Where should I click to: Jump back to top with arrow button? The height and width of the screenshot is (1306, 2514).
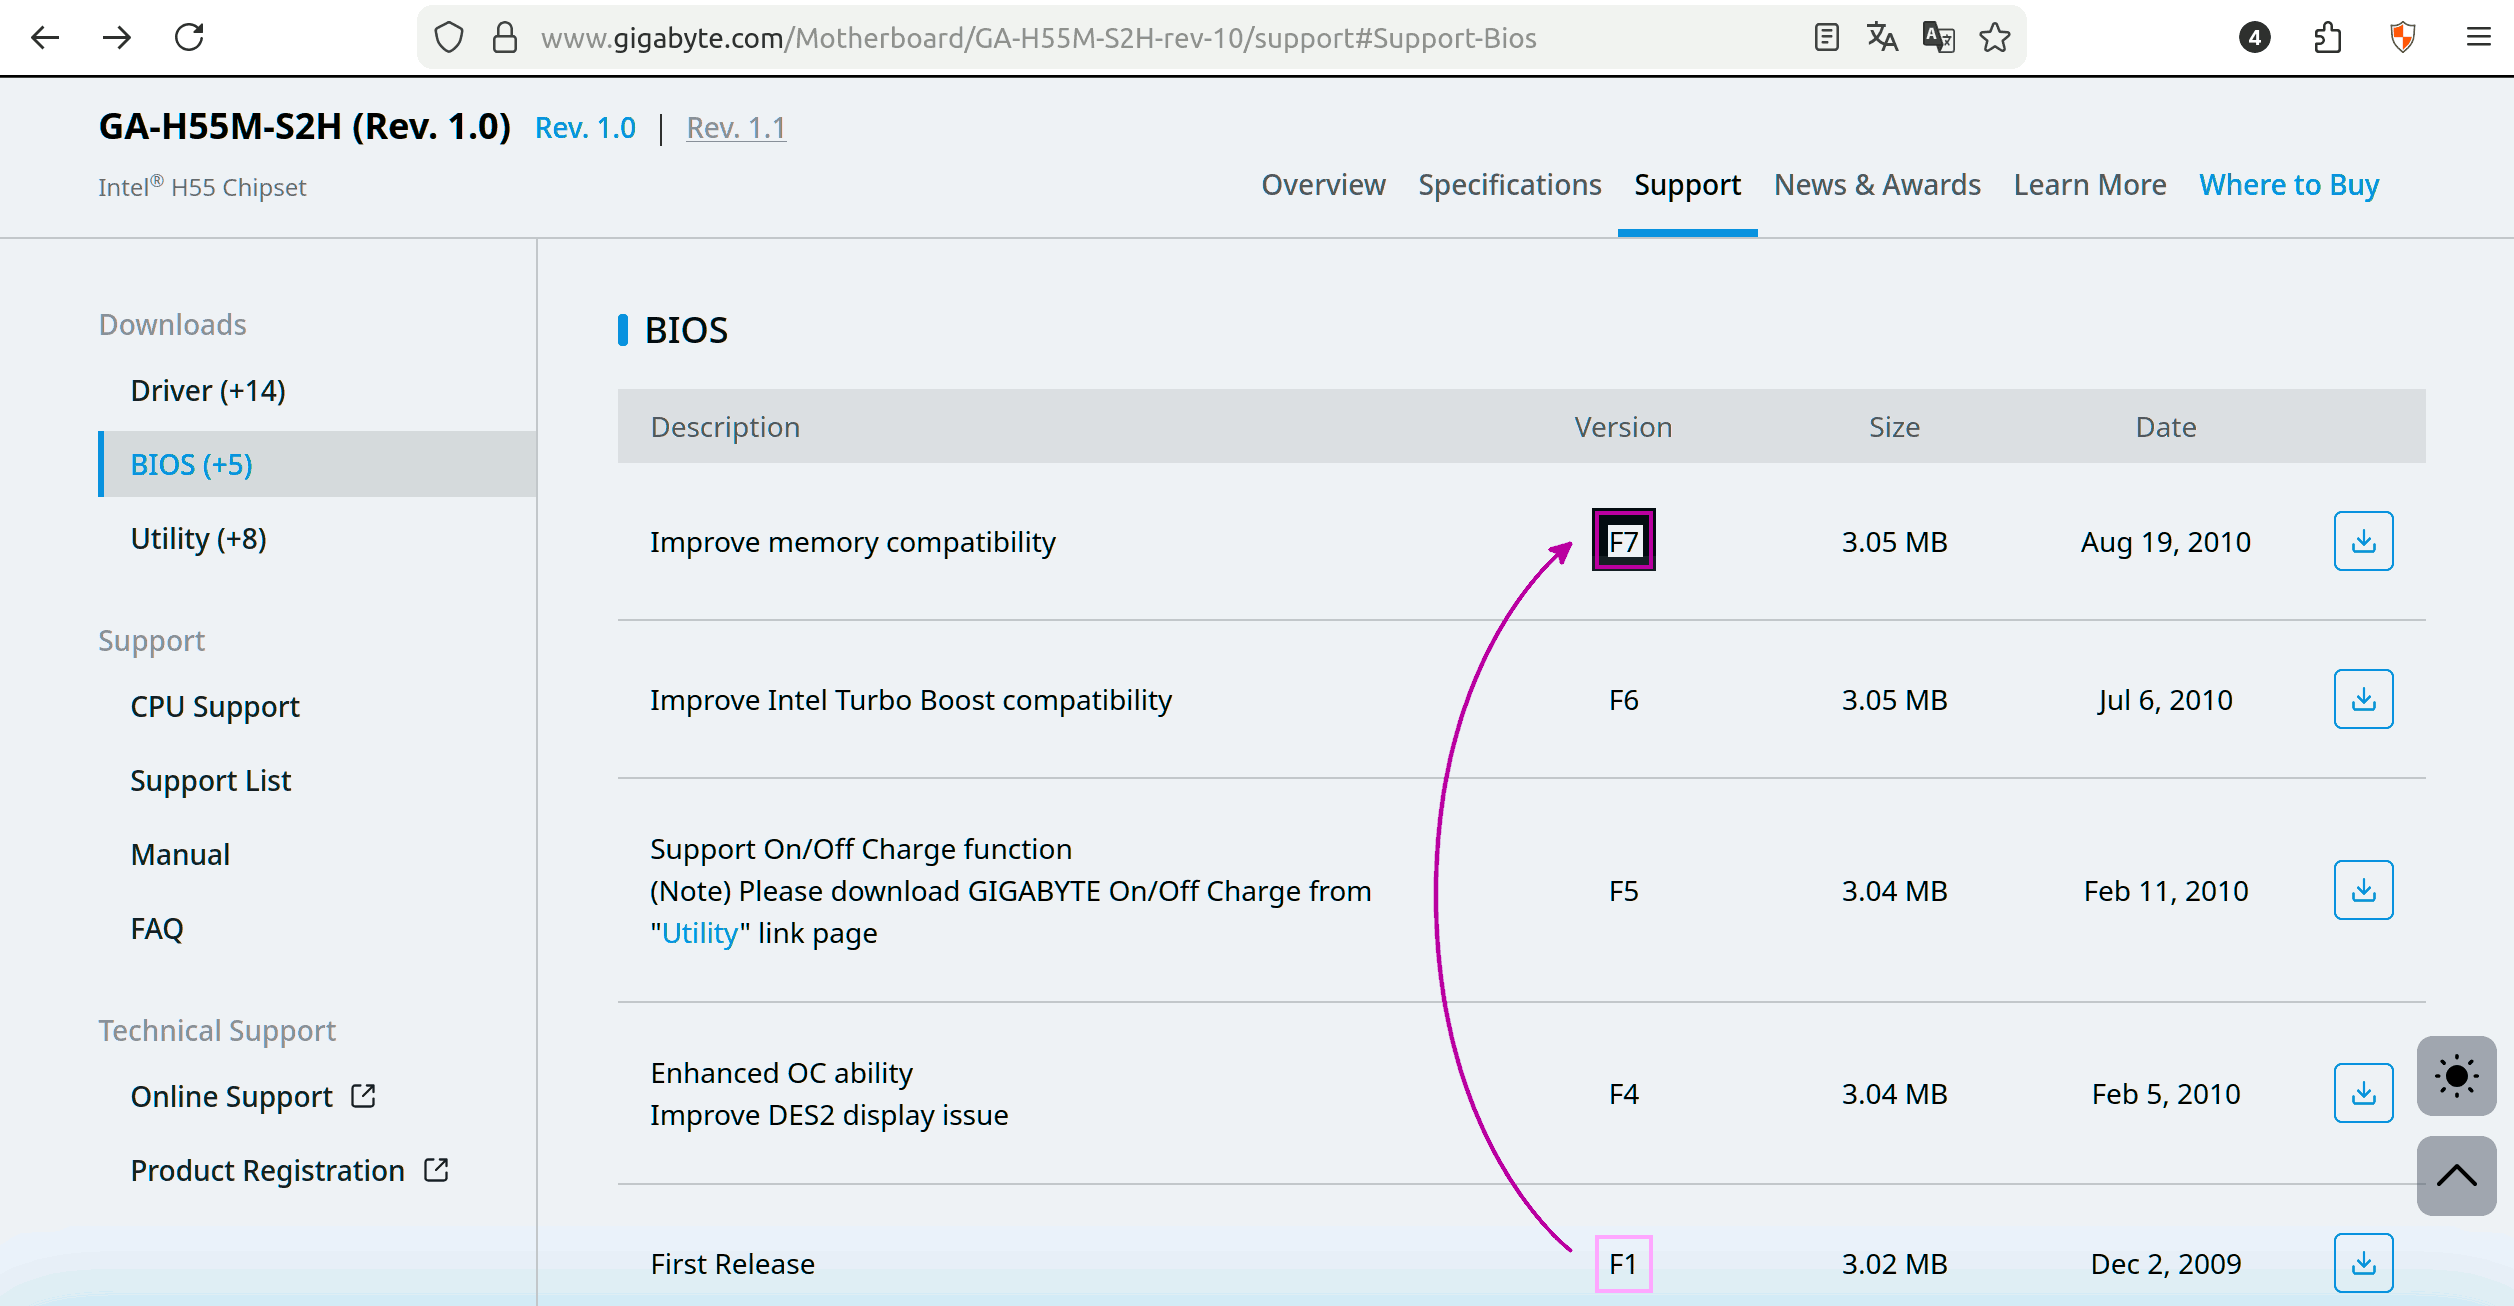(x=2456, y=1176)
